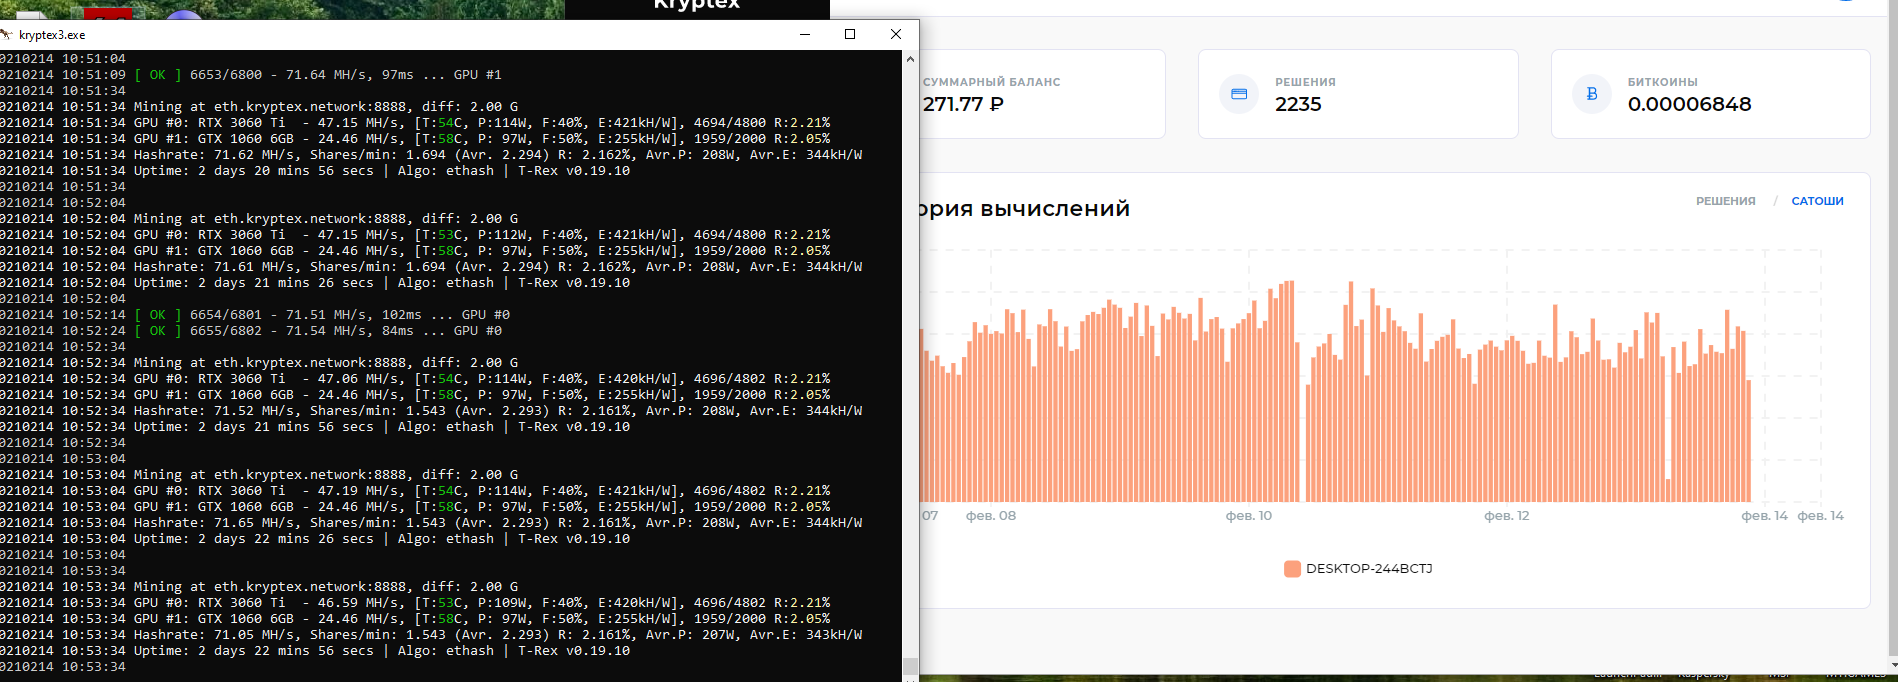Close the kryptex3.exe console window
This screenshot has width=1898, height=682.
[x=896, y=34]
